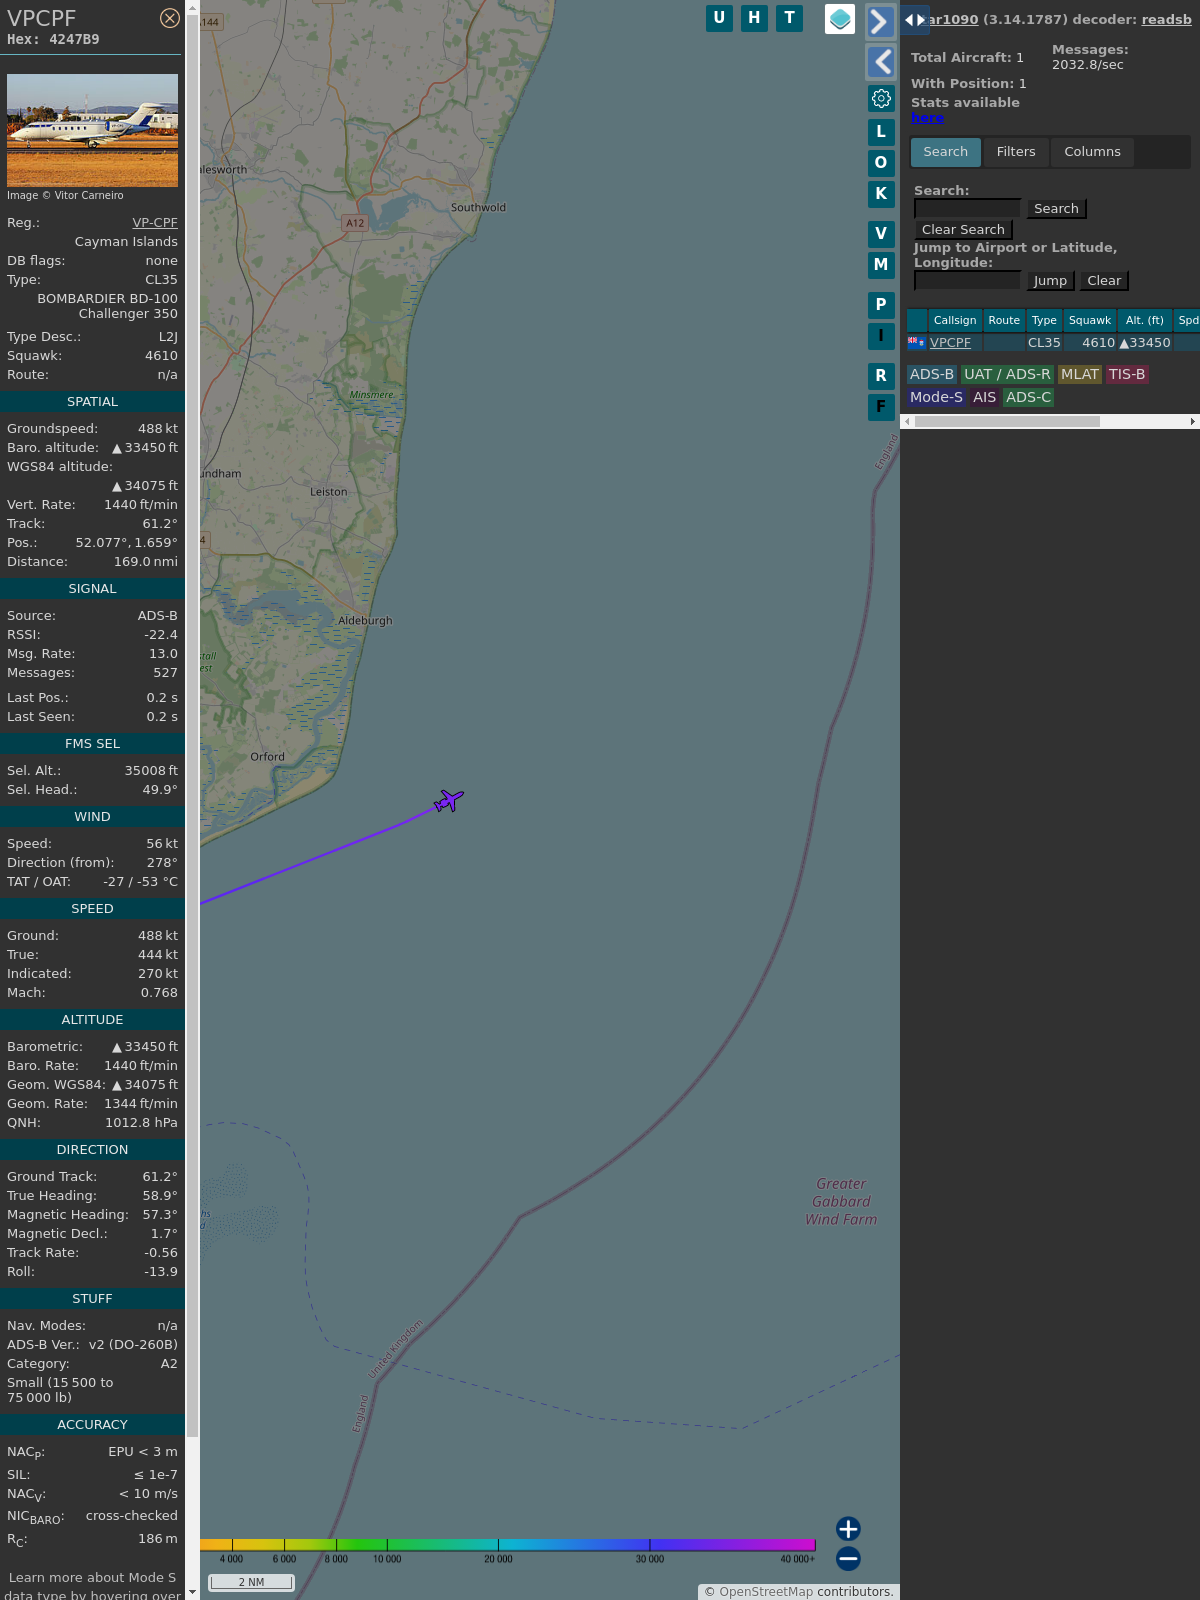Click the SPATIAL section header
1200x1600 pixels.
pyautogui.click(x=92, y=402)
